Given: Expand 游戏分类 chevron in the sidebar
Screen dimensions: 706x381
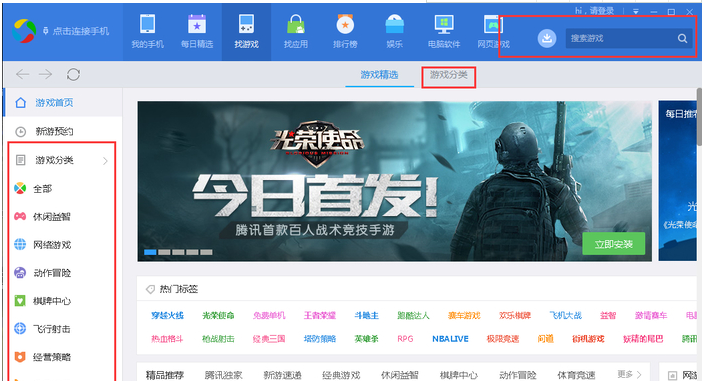Looking at the screenshot, I should [x=105, y=161].
